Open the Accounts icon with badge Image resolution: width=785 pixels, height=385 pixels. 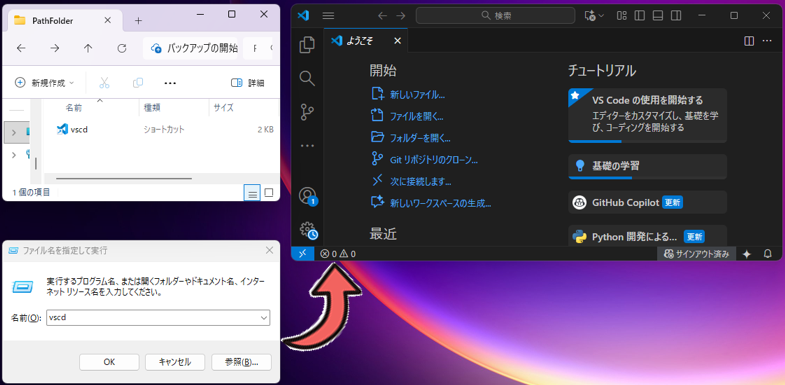(308, 196)
